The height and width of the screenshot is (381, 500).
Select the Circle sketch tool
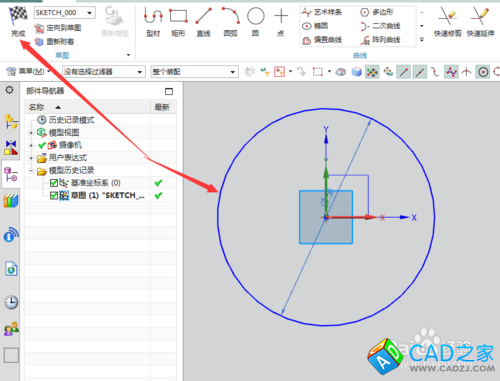tap(256, 16)
